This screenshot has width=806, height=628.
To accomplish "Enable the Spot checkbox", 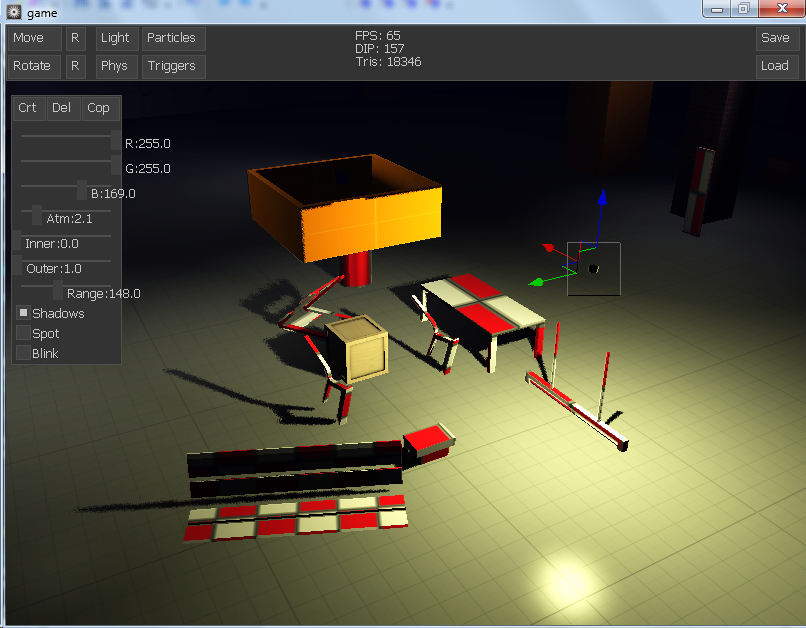I will 24,333.
